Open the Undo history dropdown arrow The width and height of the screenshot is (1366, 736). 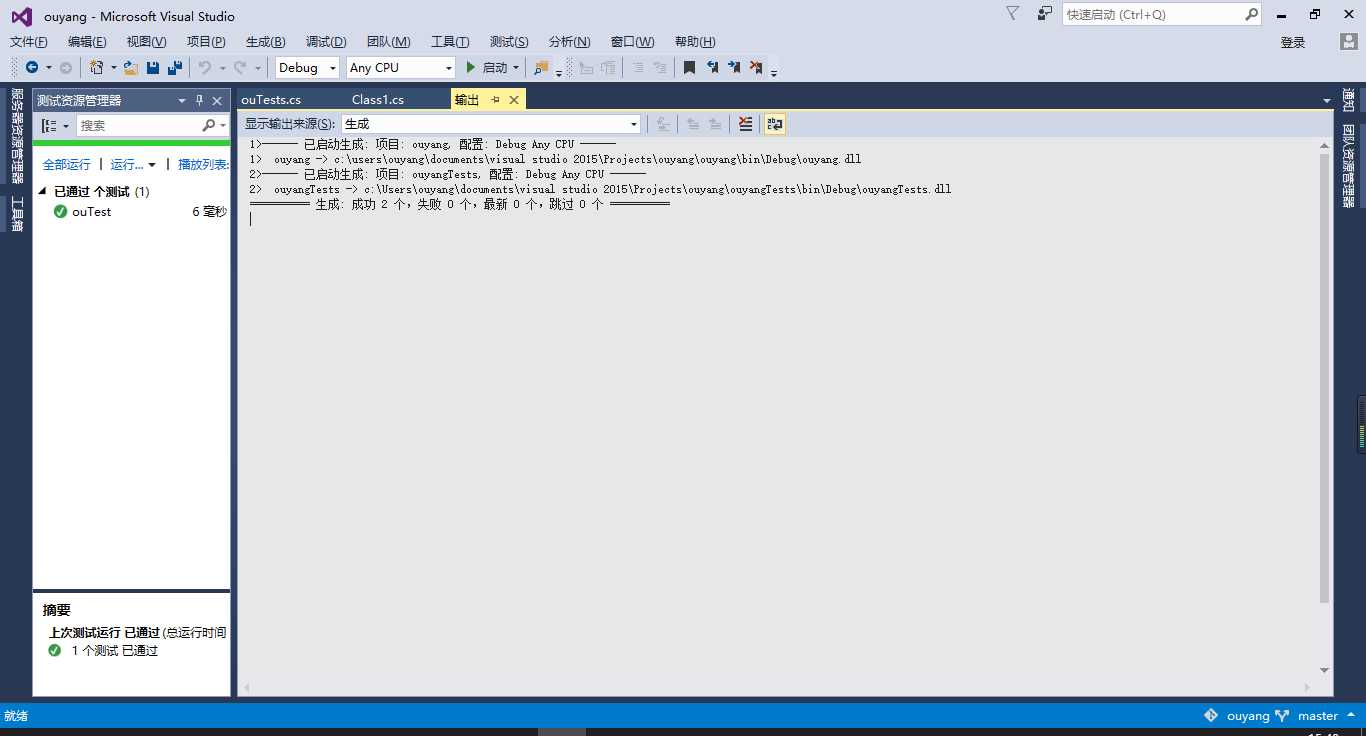click(x=221, y=67)
